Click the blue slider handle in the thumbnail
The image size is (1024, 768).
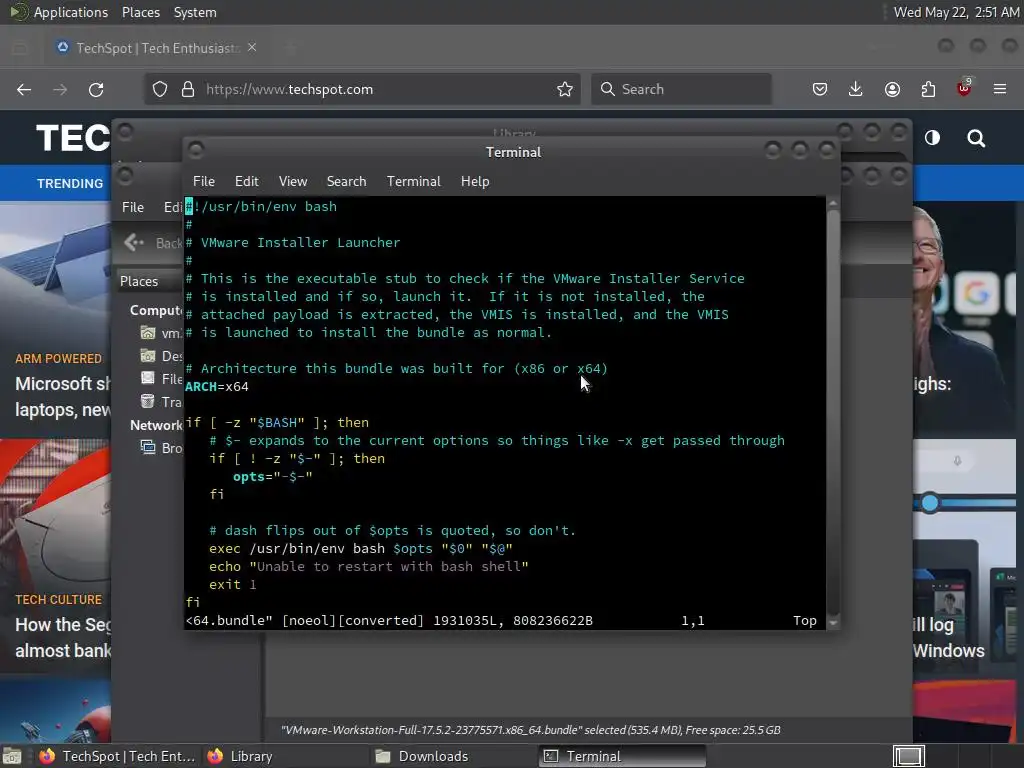[x=930, y=503]
